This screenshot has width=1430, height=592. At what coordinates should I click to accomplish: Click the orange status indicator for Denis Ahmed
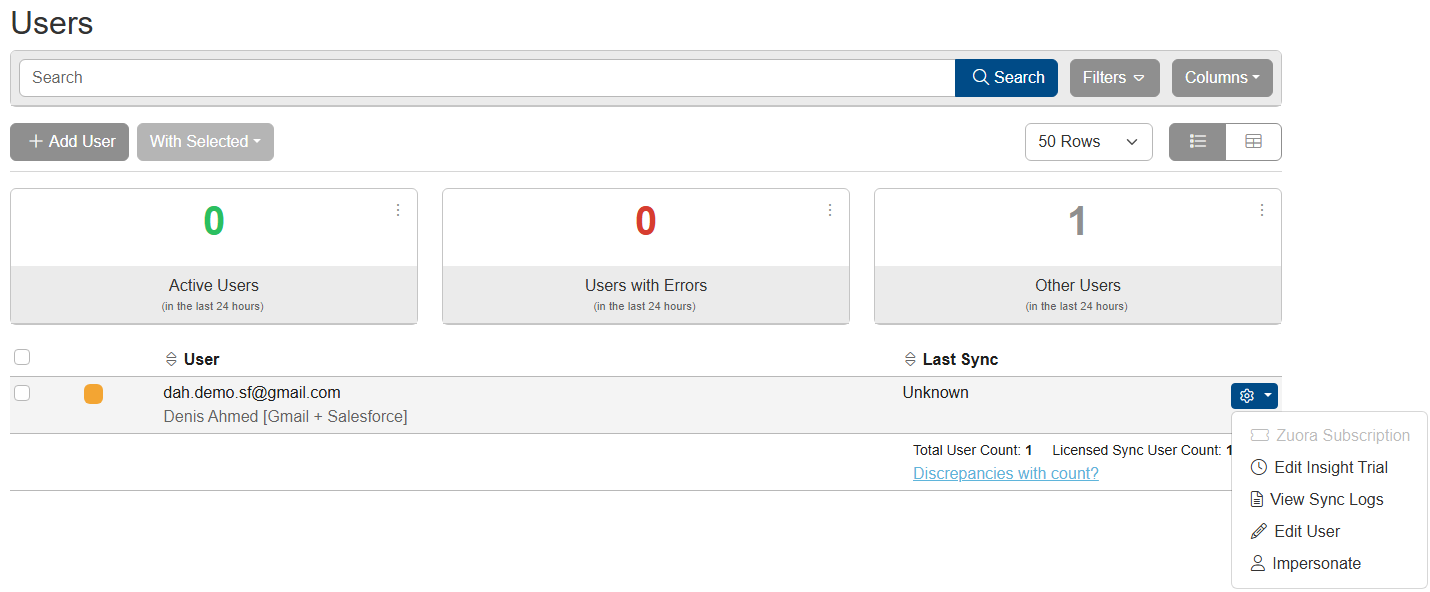click(x=93, y=394)
